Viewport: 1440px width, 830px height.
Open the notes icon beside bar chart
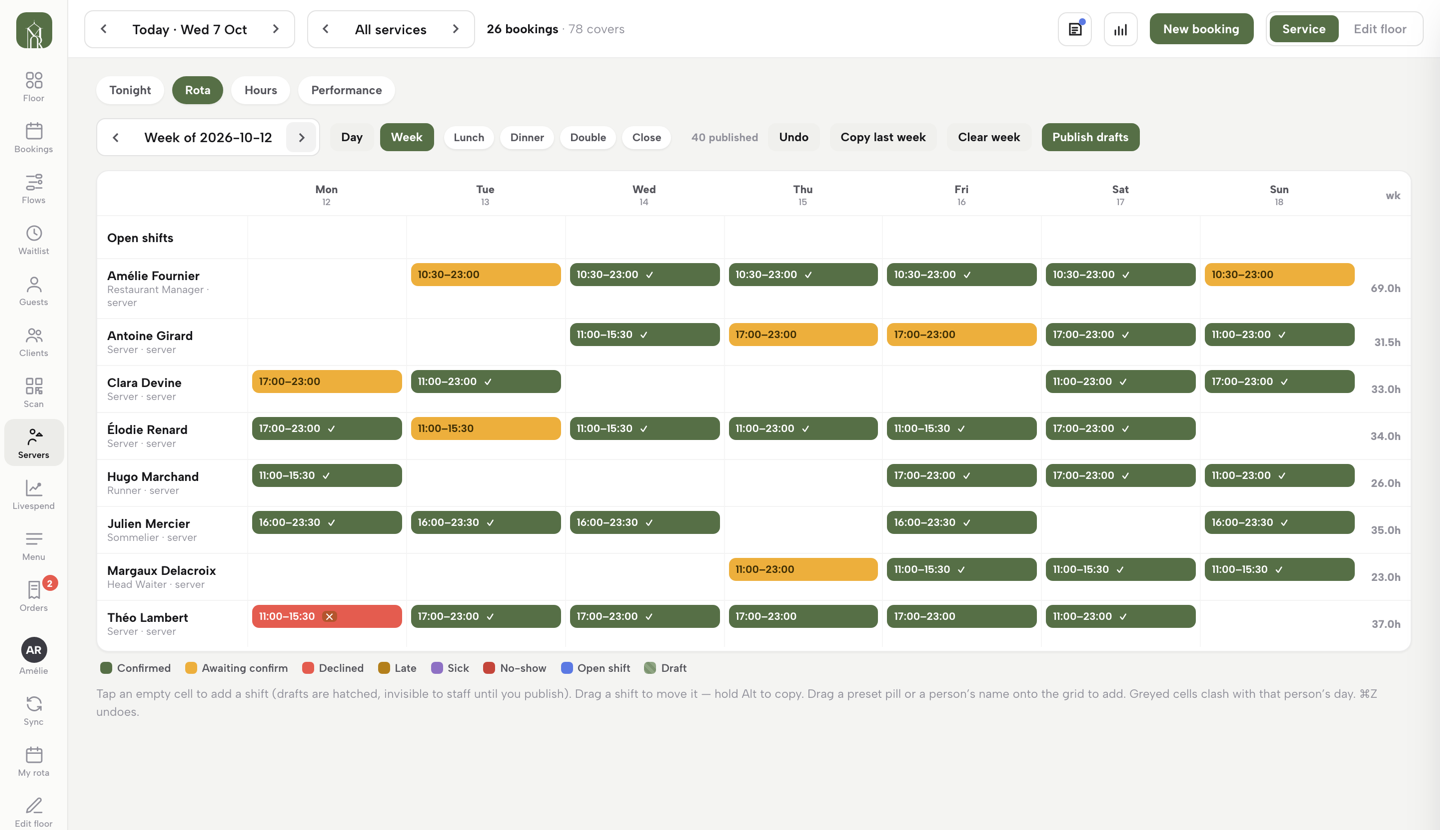(1075, 29)
